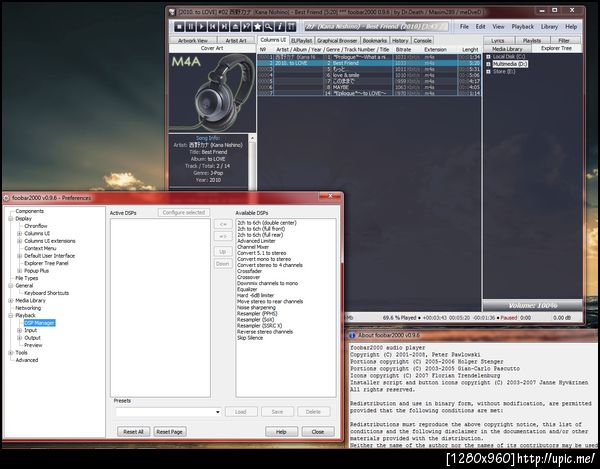The image size is (600, 469).
Task: Click the Reset Page button
Action: (170, 432)
